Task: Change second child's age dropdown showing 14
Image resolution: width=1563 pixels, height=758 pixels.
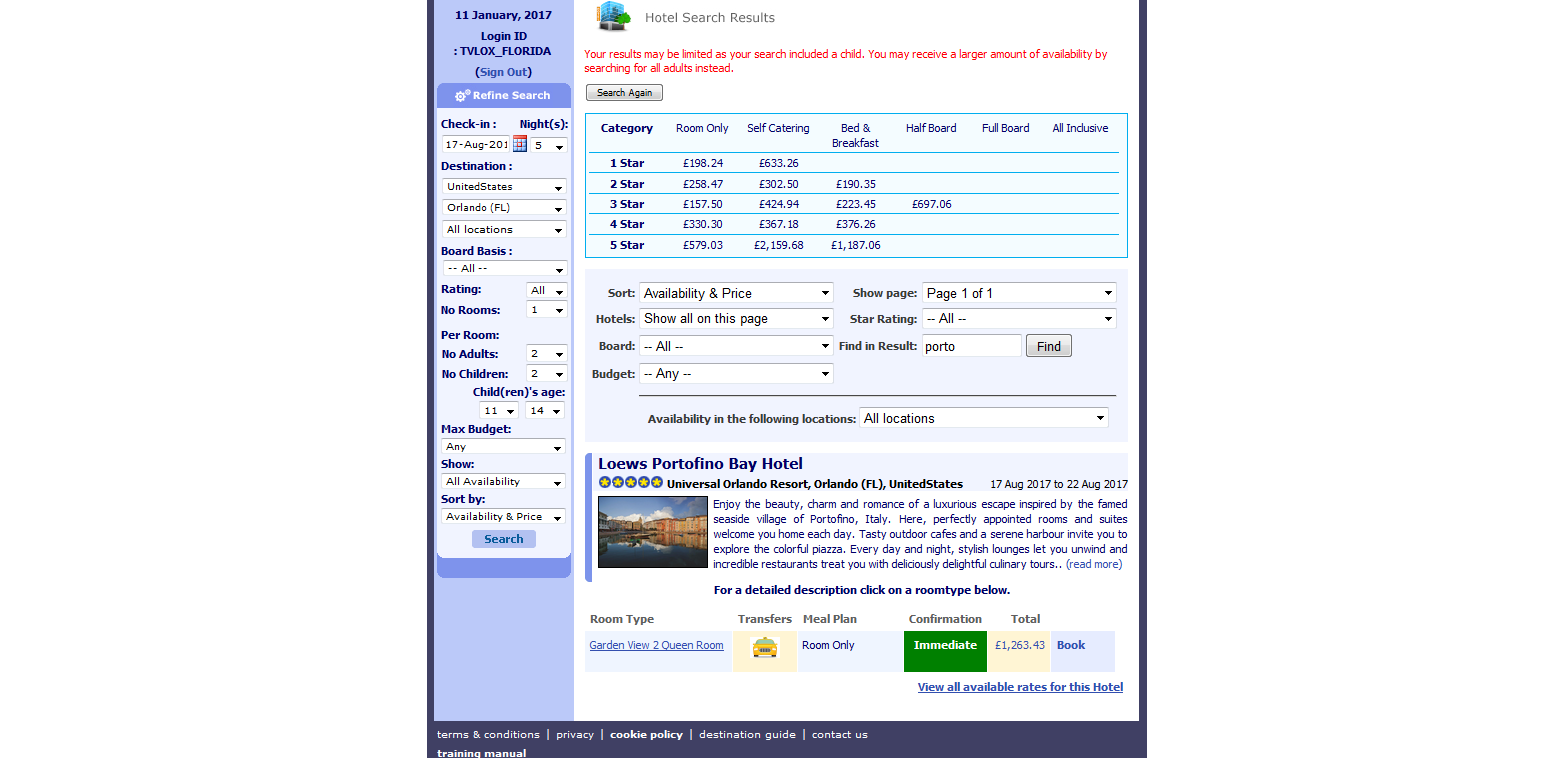Action: tap(545, 411)
